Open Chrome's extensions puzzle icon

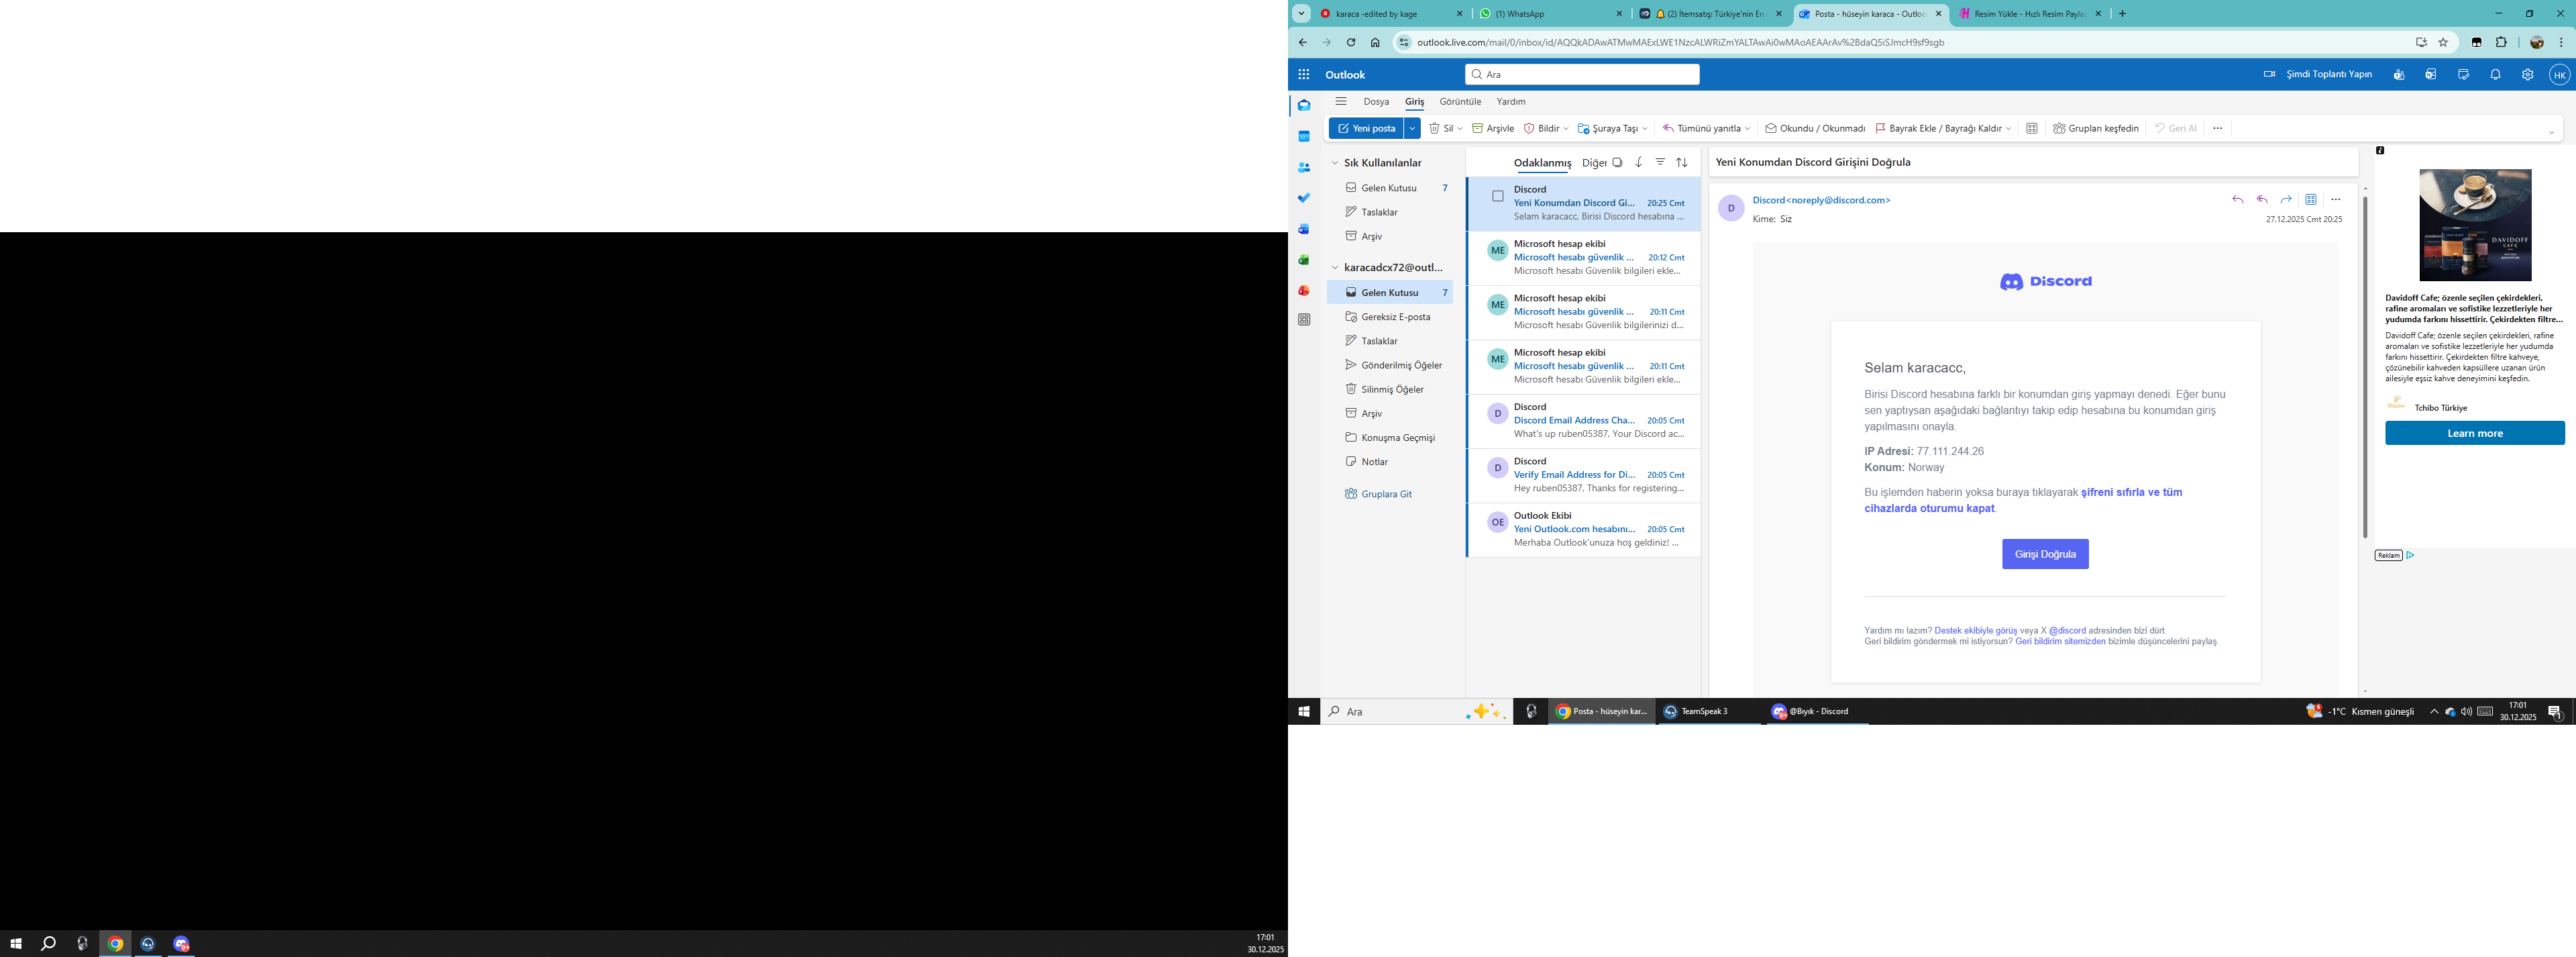pos(2501,42)
